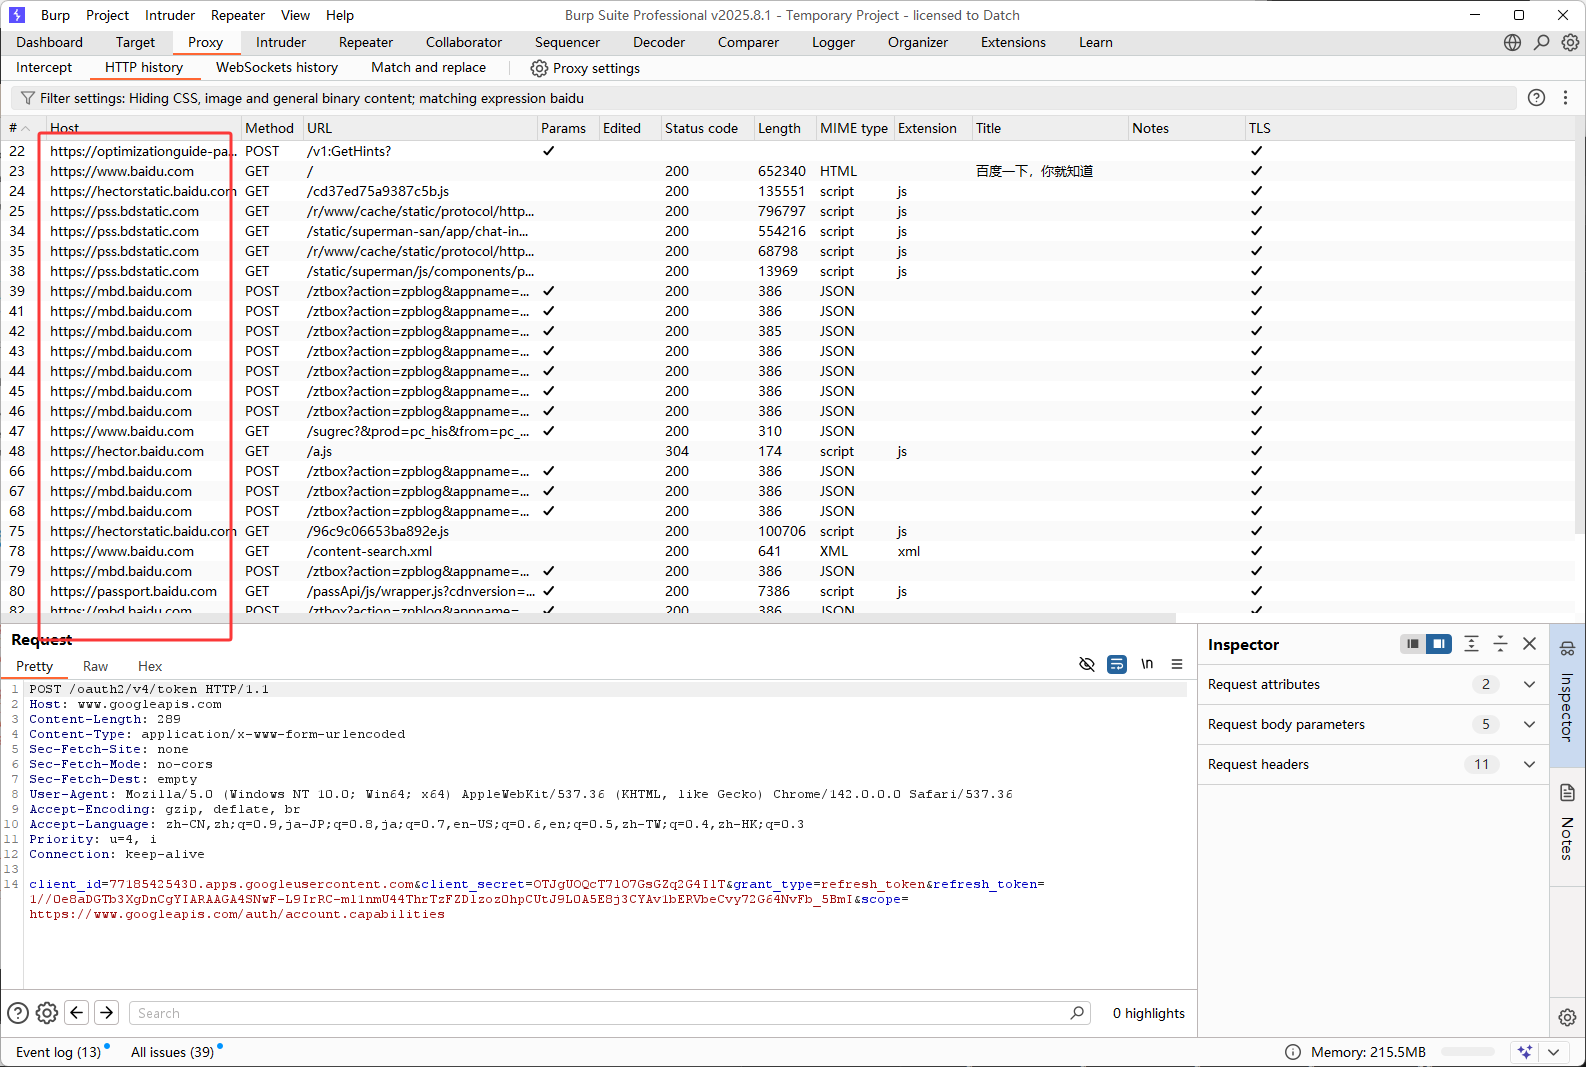The width and height of the screenshot is (1586, 1067).
Task: Click the help icon beside the search bar
Action: pos(18,1013)
